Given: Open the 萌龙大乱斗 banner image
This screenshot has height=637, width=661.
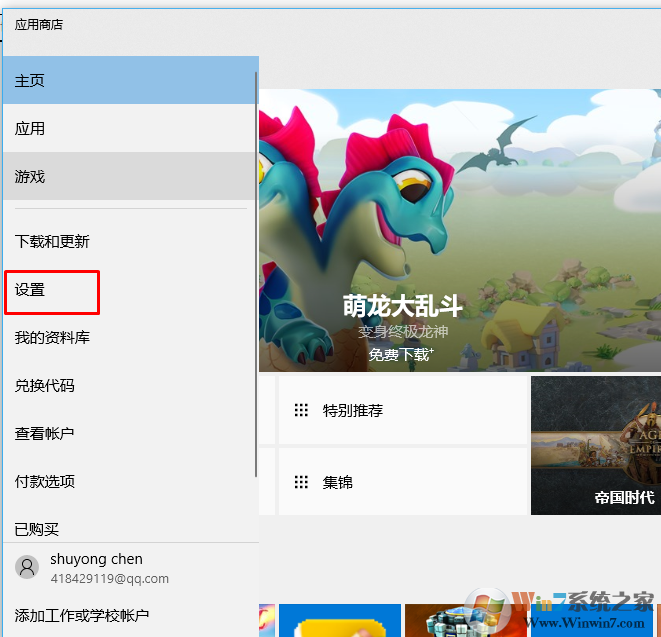Looking at the screenshot, I should pyautogui.click(x=460, y=230).
